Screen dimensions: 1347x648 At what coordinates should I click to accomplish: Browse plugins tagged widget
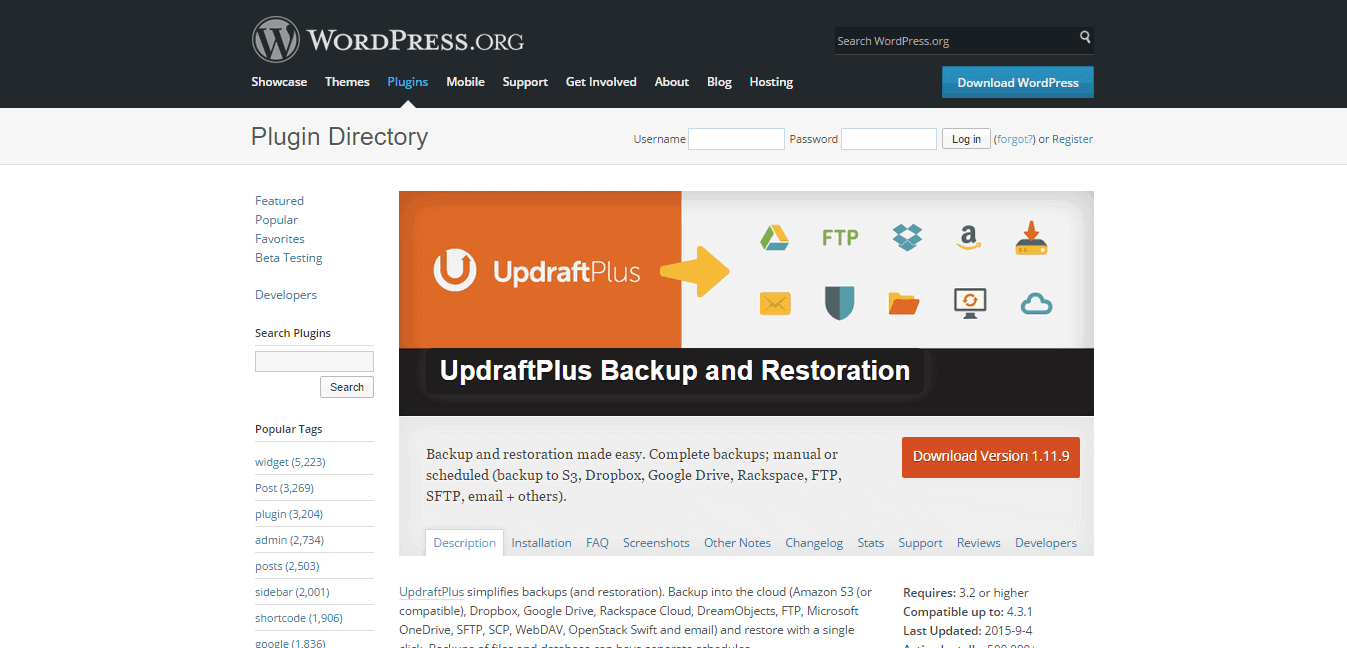272,463
